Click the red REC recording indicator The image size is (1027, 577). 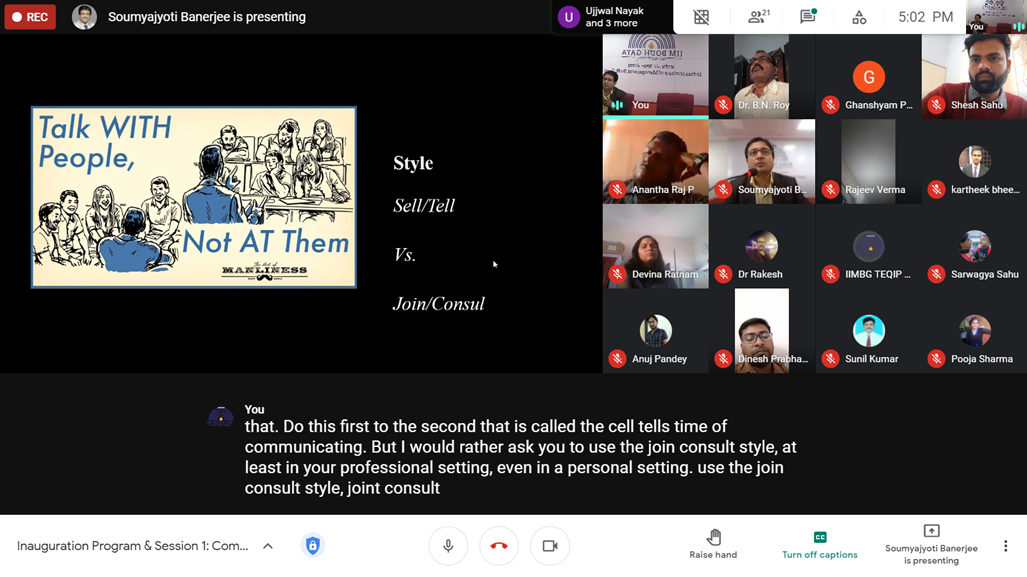[x=30, y=17]
